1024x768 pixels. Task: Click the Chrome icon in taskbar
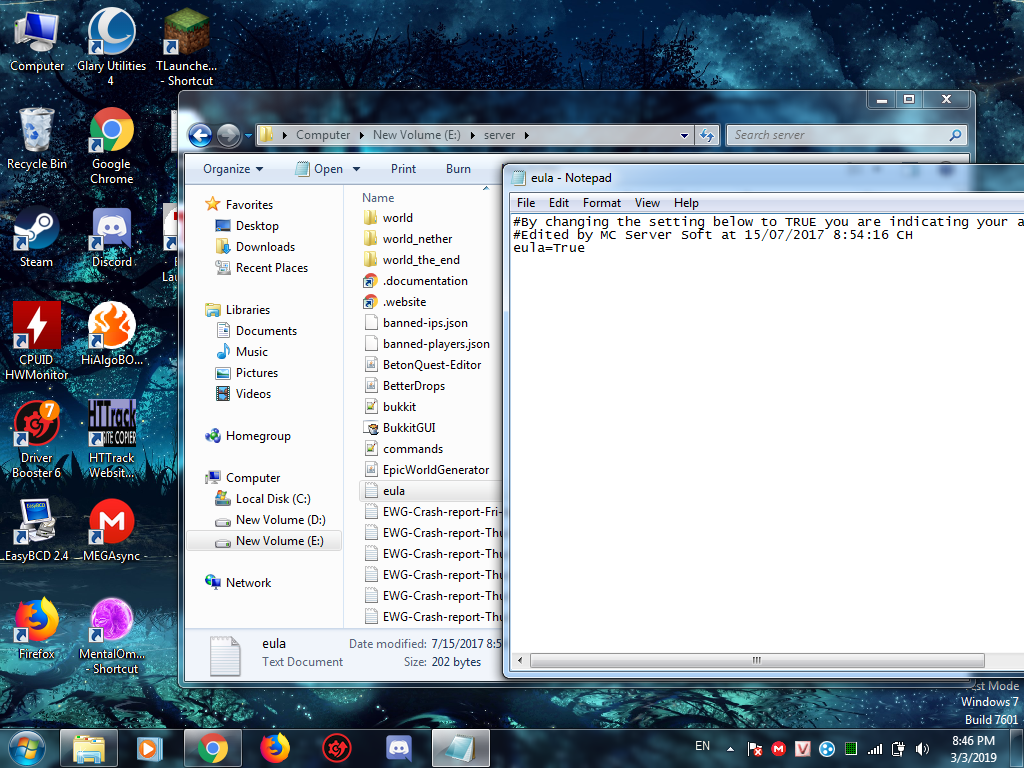[212, 747]
